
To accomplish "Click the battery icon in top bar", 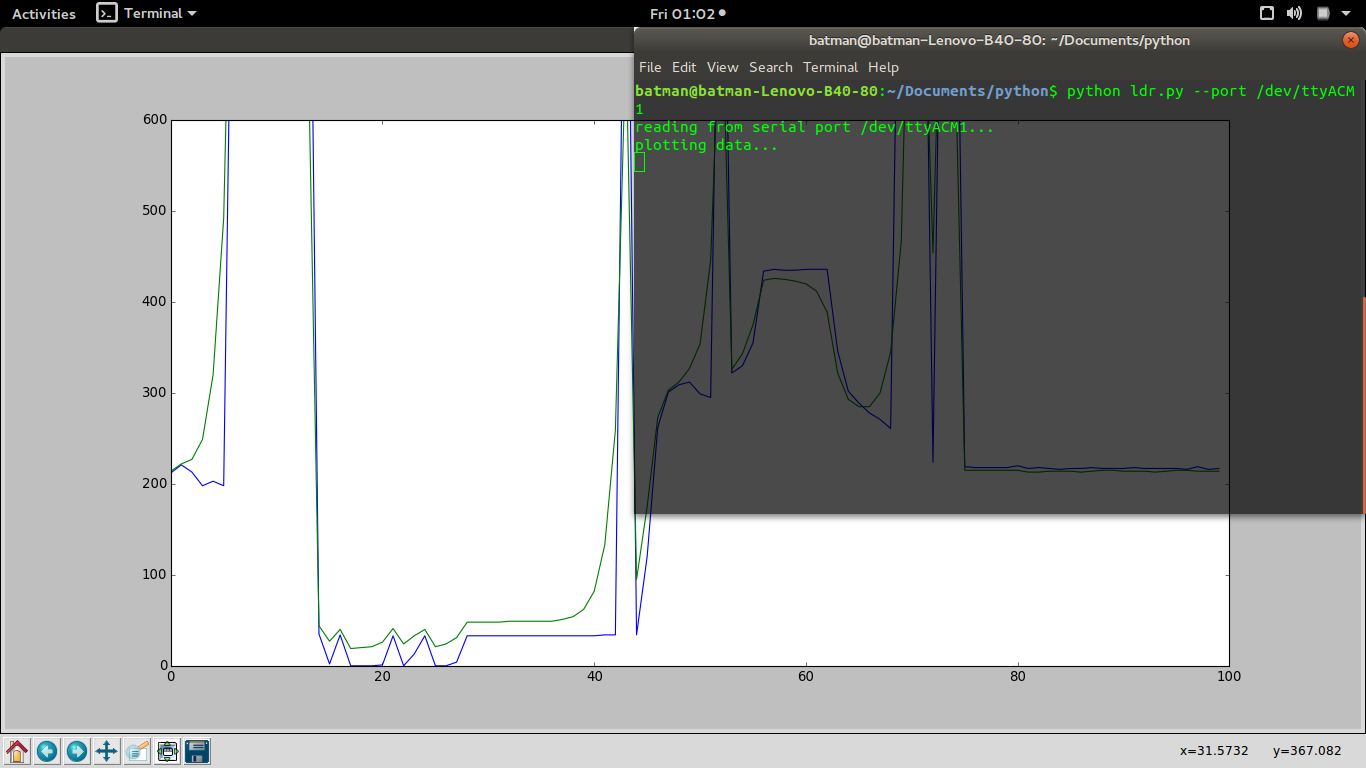I will click(x=1323, y=13).
